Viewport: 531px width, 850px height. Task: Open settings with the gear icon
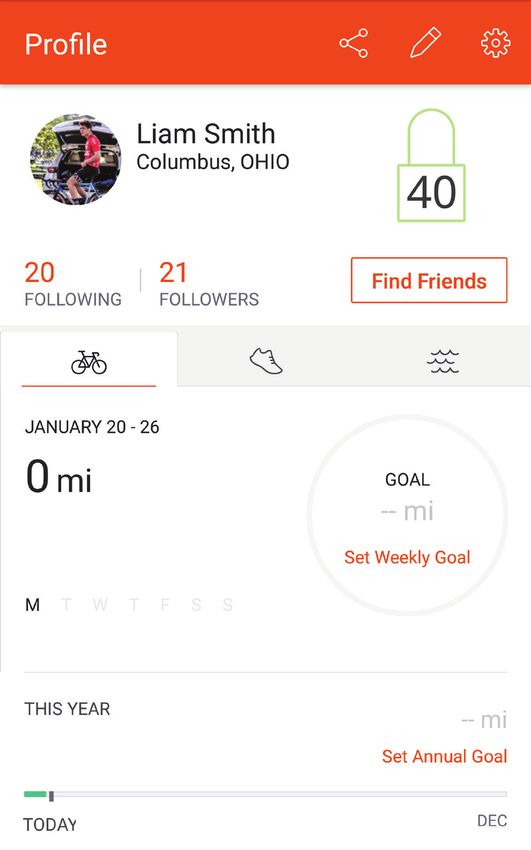[x=496, y=43]
